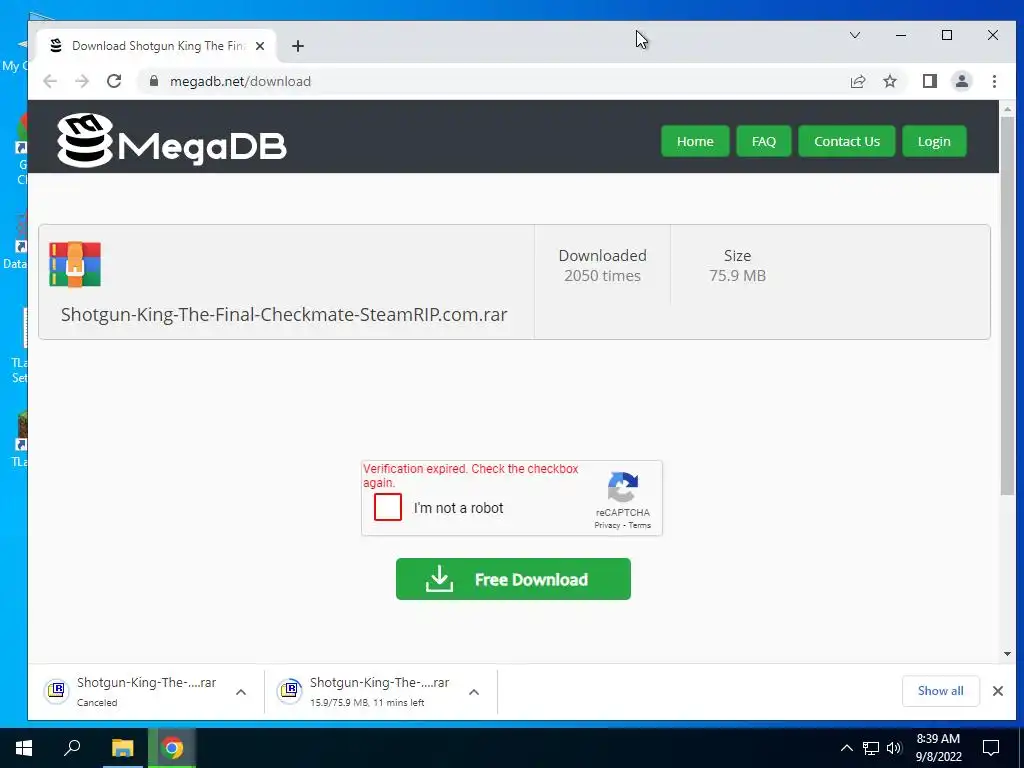Image resolution: width=1024 pixels, height=768 pixels.
Task: Expand options for the canceled download
Action: pyautogui.click(x=241, y=692)
